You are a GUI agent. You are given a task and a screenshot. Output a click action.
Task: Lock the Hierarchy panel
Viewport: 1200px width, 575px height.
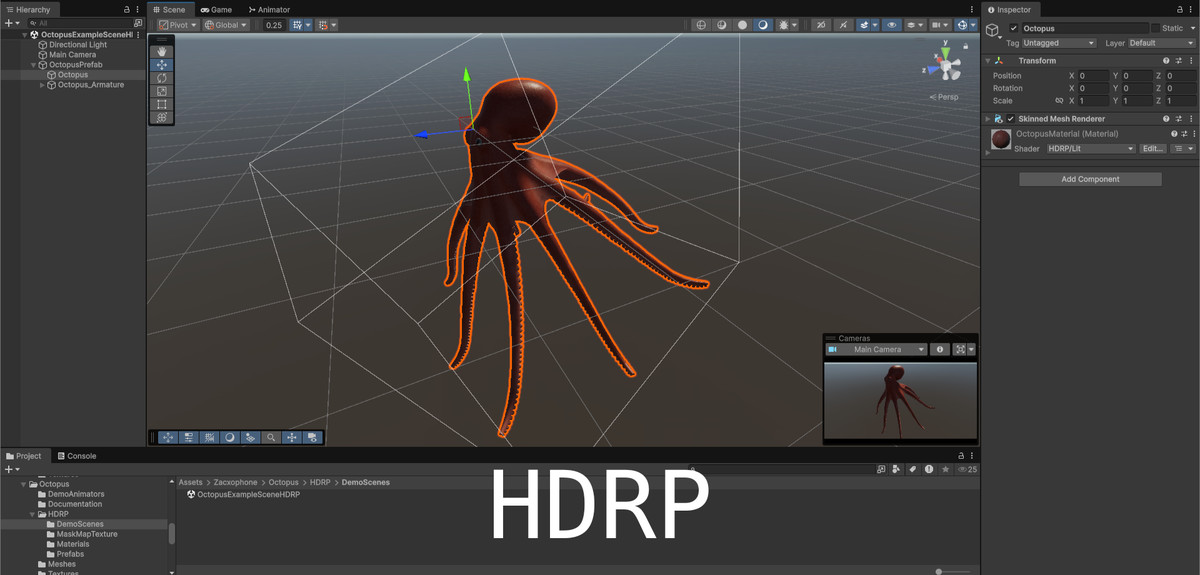pyautogui.click(x=126, y=9)
